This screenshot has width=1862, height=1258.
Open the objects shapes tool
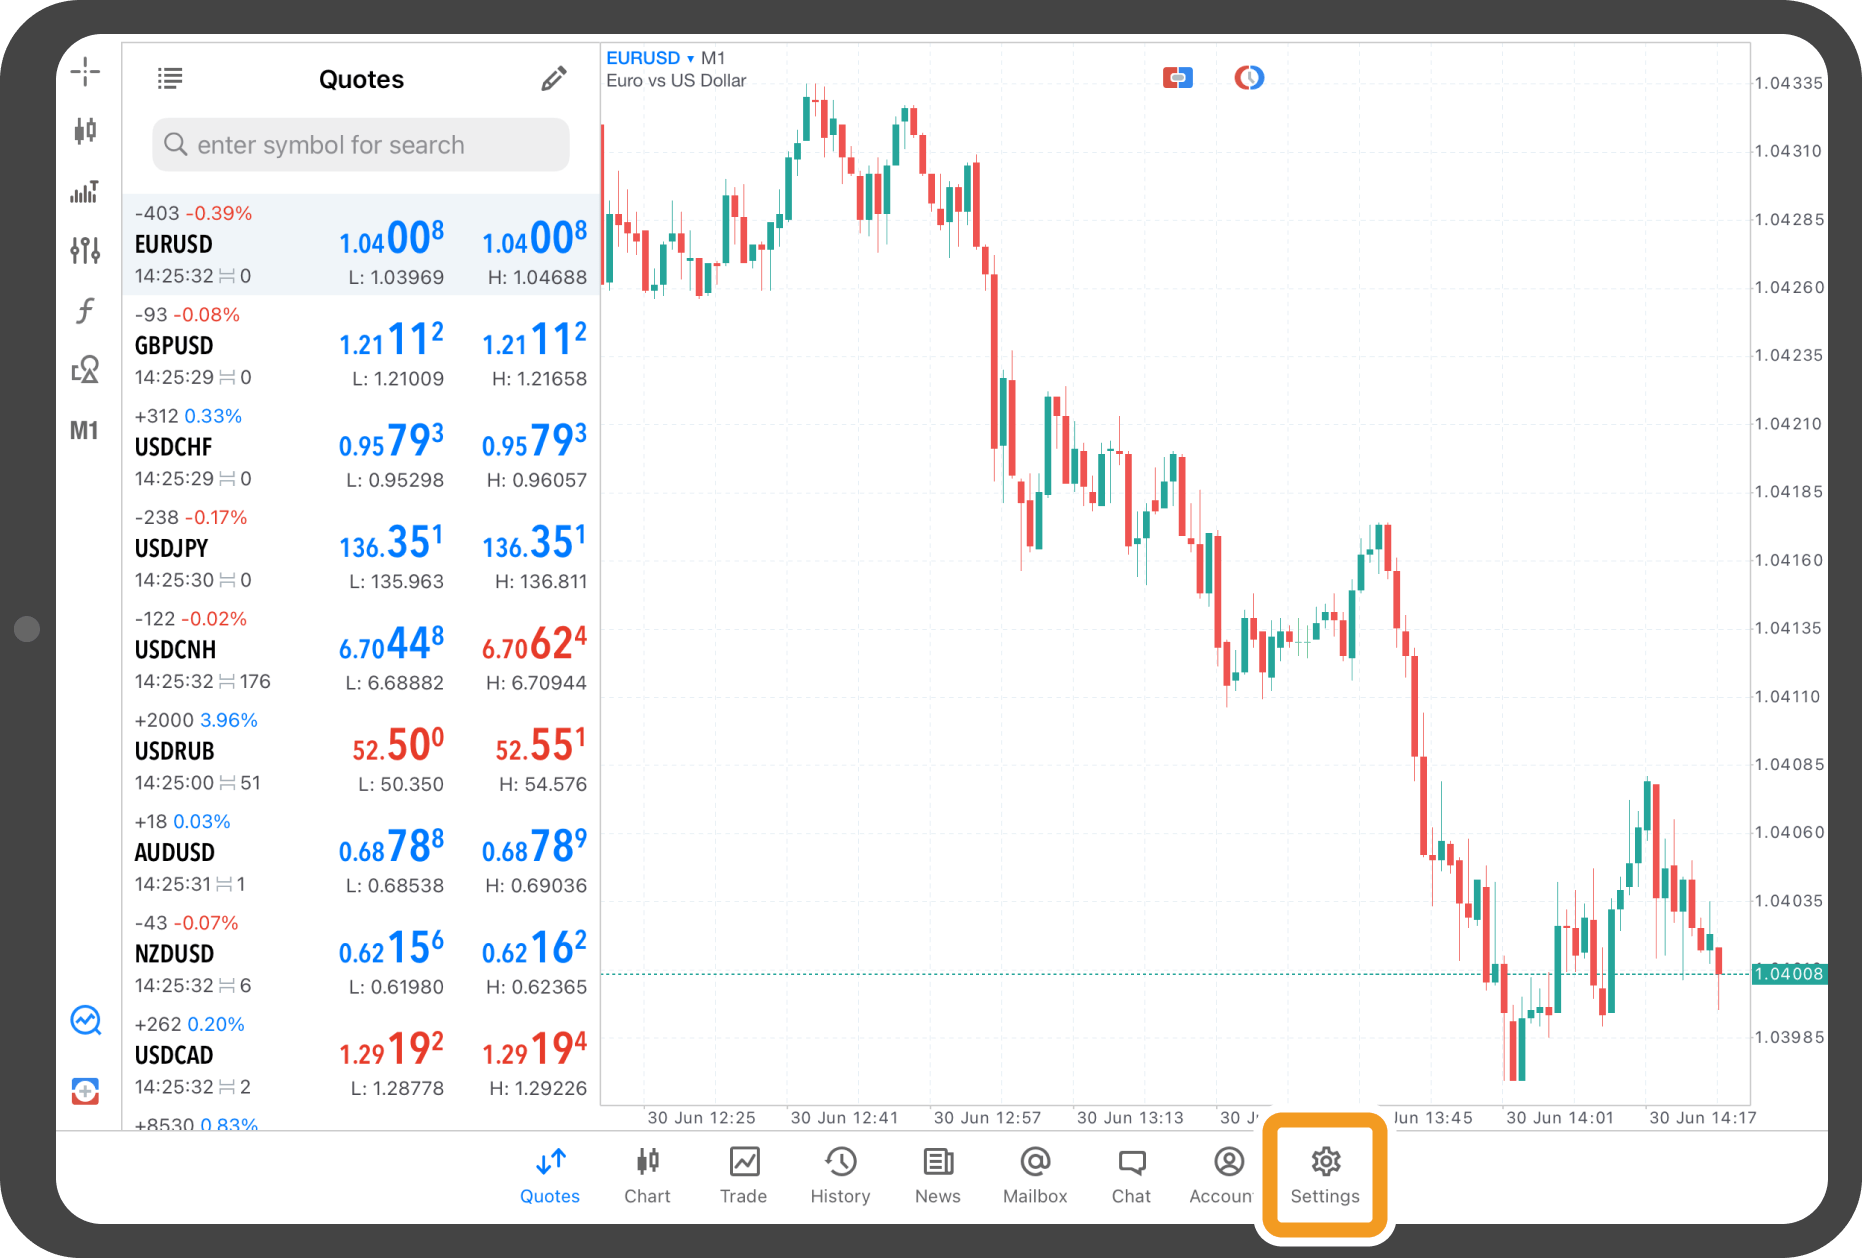point(85,370)
